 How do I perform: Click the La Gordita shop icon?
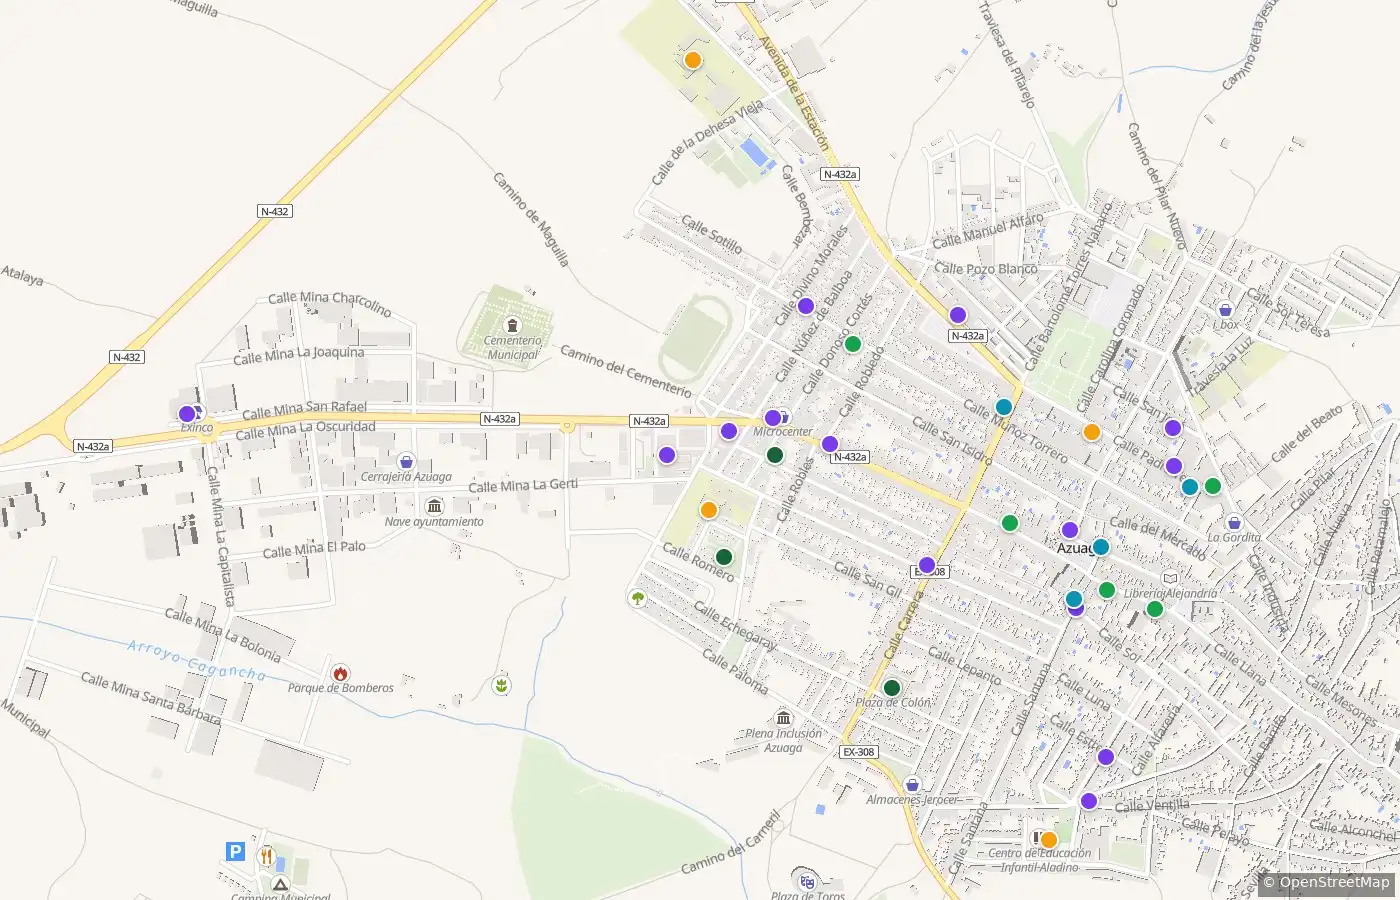(1234, 522)
